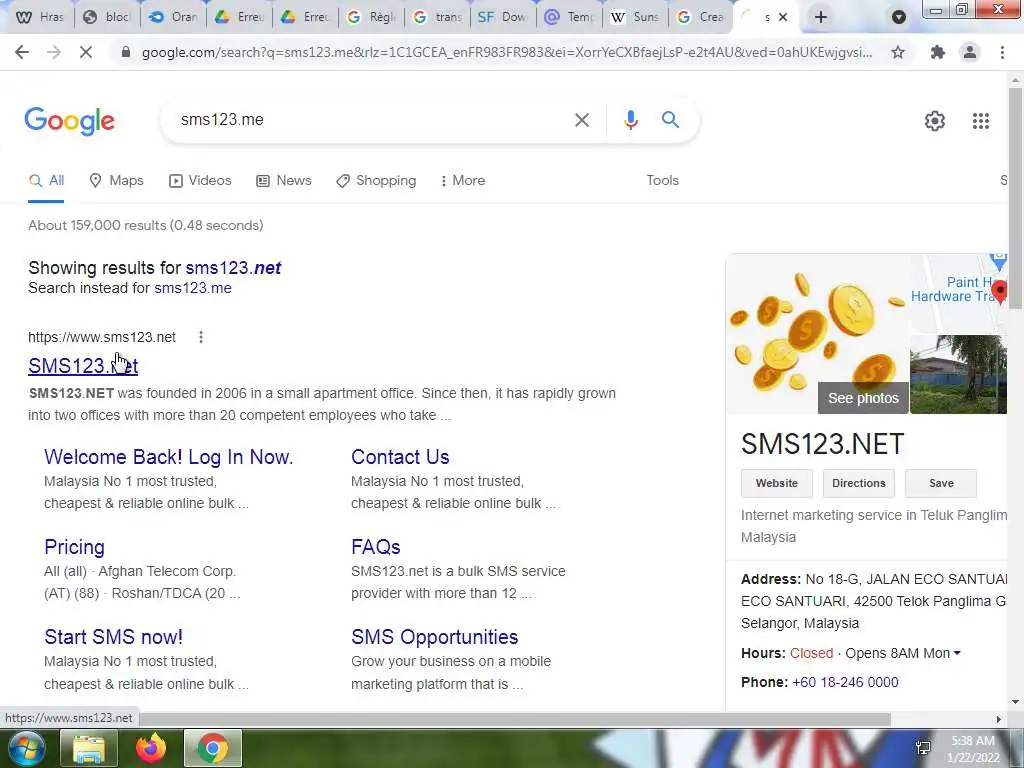Clear the search box with X icon
The image size is (1024, 768).
[x=581, y=120]
